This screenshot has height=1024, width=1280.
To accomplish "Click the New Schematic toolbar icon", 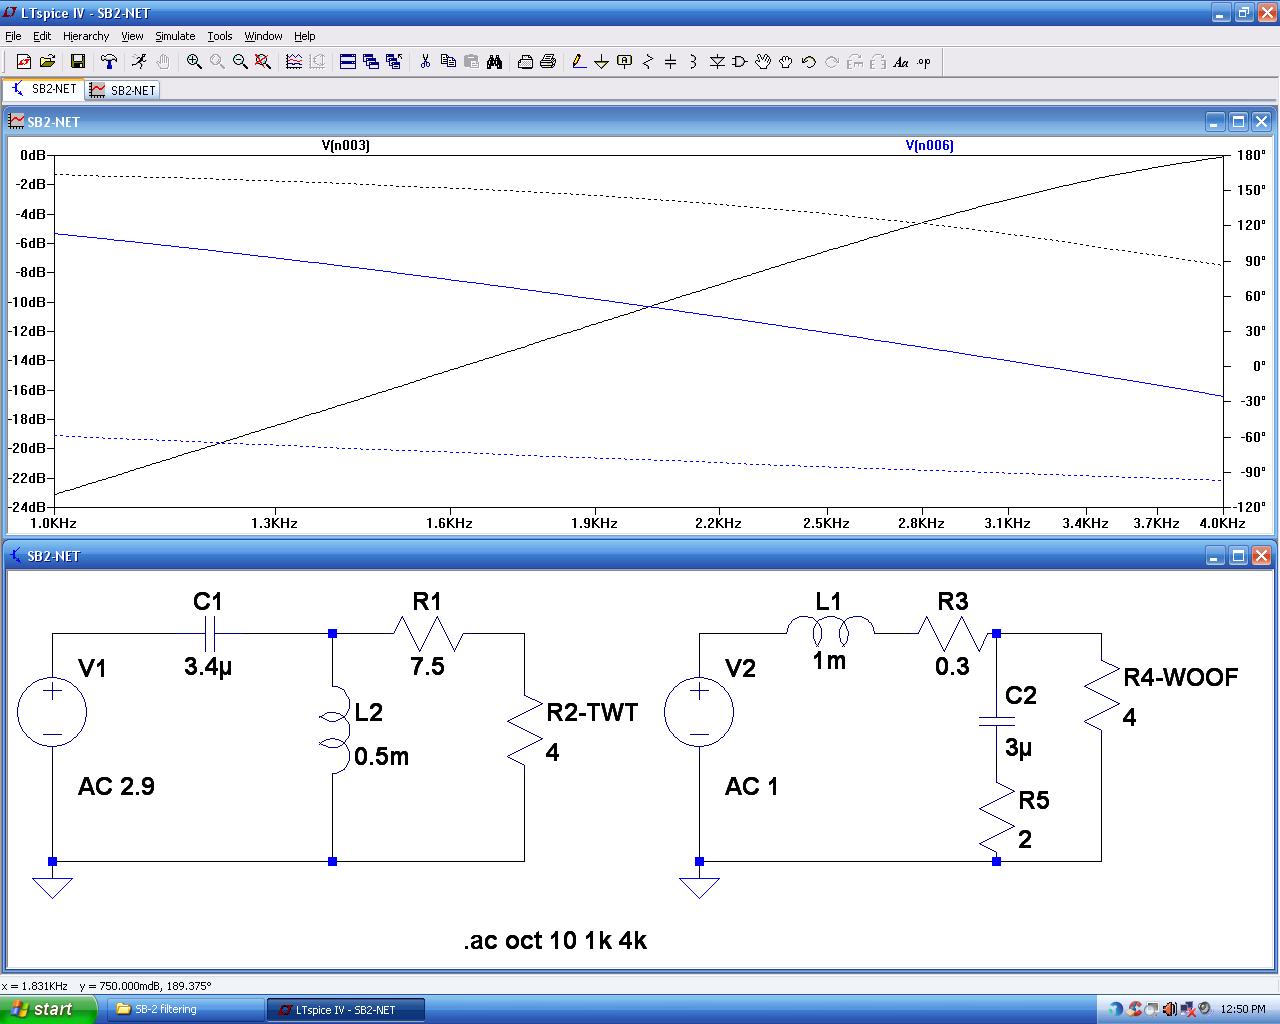I will (24, 62).
